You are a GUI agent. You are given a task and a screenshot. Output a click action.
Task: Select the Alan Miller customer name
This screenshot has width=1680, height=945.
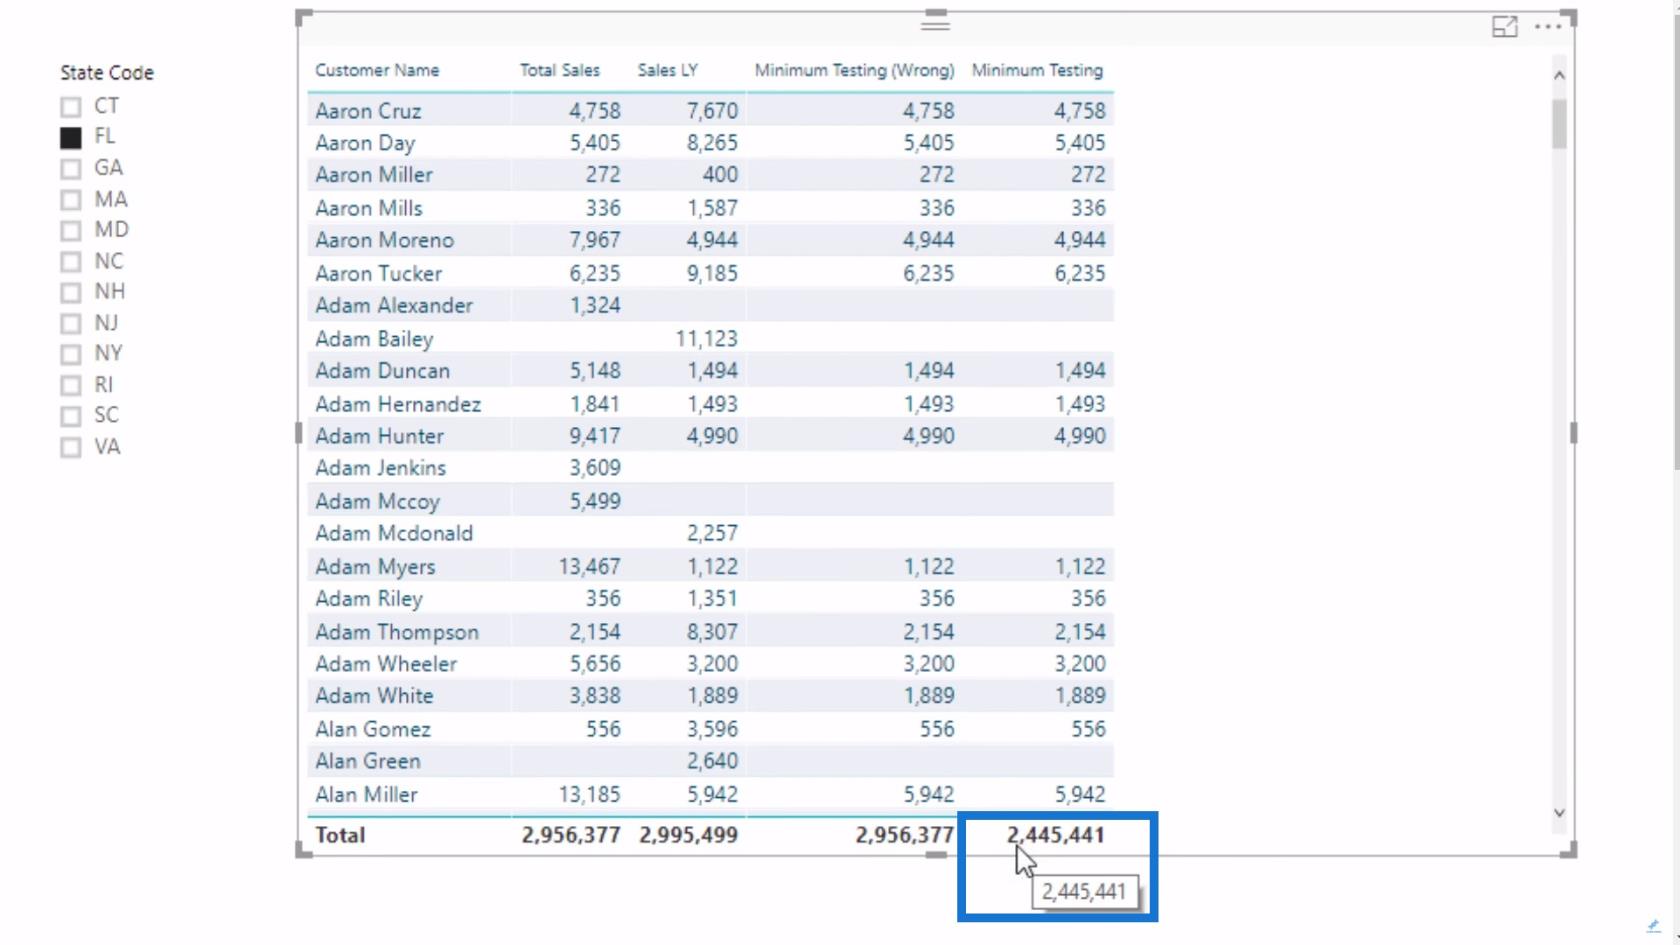pyautogui.click(x=366, y=795)
